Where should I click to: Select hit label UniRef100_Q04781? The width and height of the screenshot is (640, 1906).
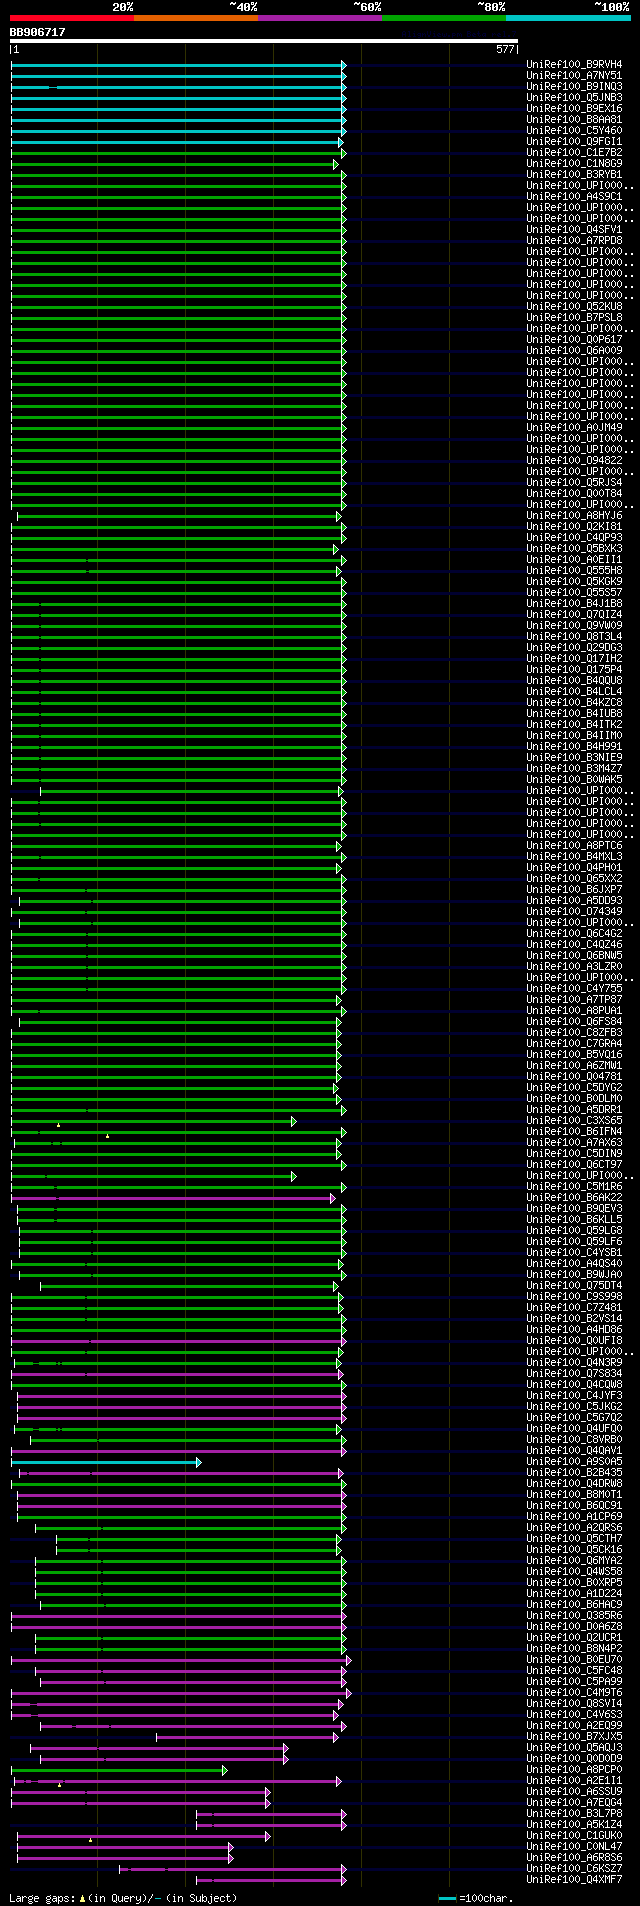[x=574, y=1076]
